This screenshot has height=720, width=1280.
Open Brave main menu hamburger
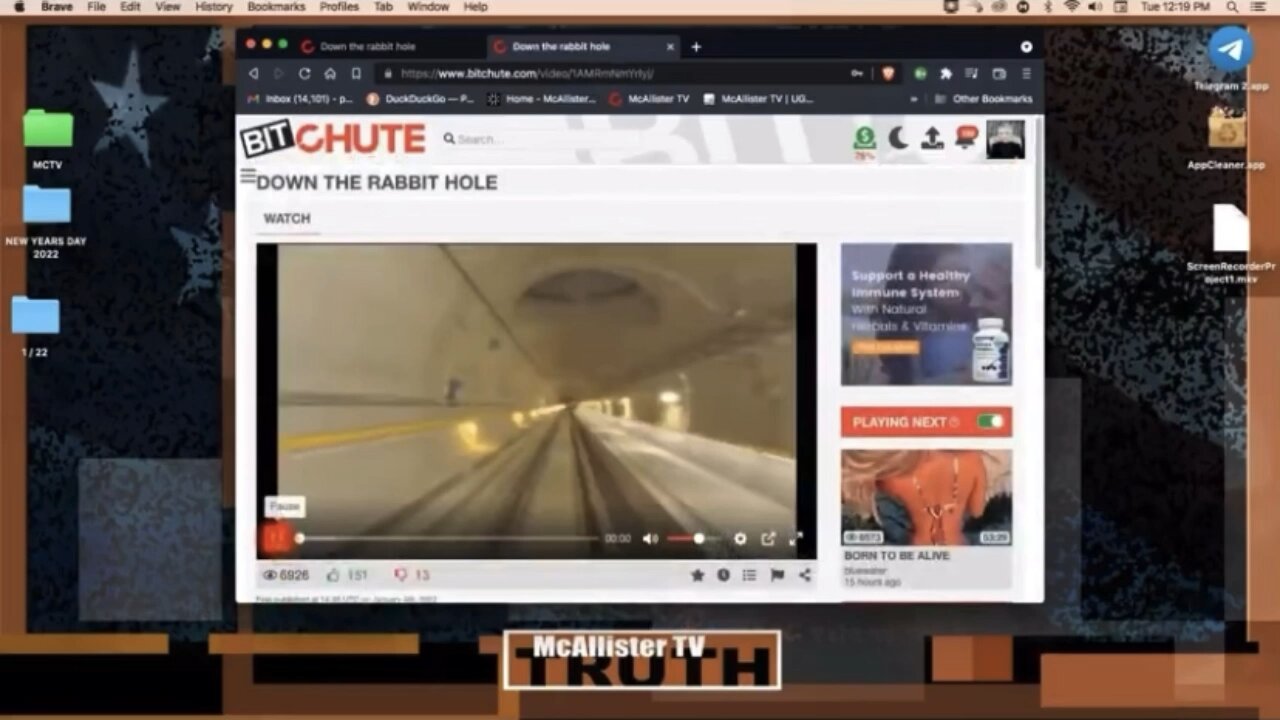point(1026,73)
